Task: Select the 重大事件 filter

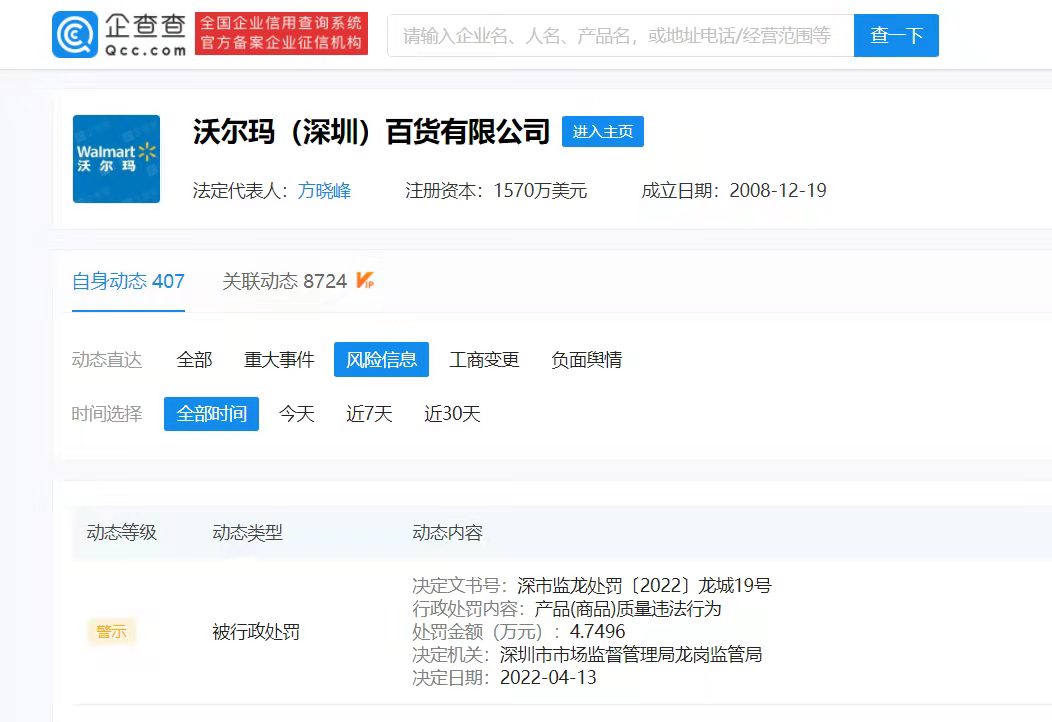Action: [x=279, y=360]
